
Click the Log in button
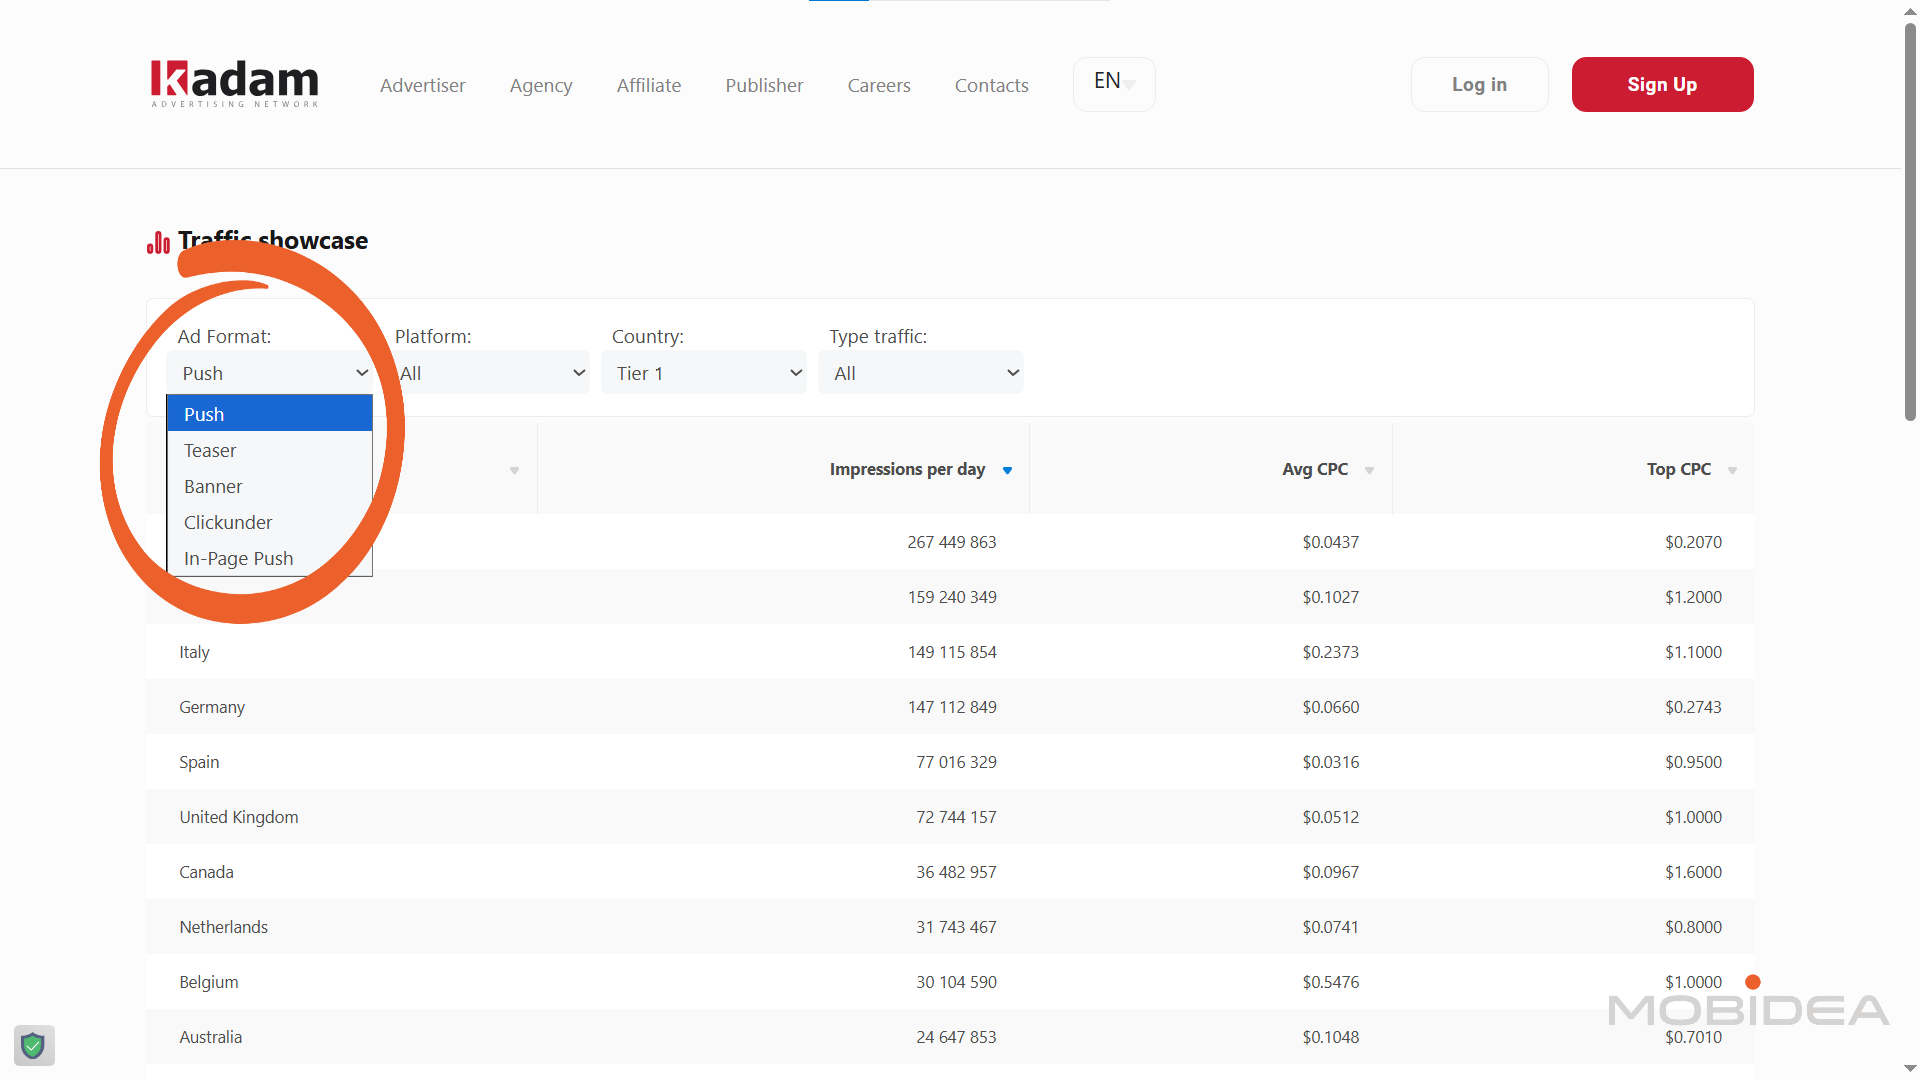(x=1479, y=85)
